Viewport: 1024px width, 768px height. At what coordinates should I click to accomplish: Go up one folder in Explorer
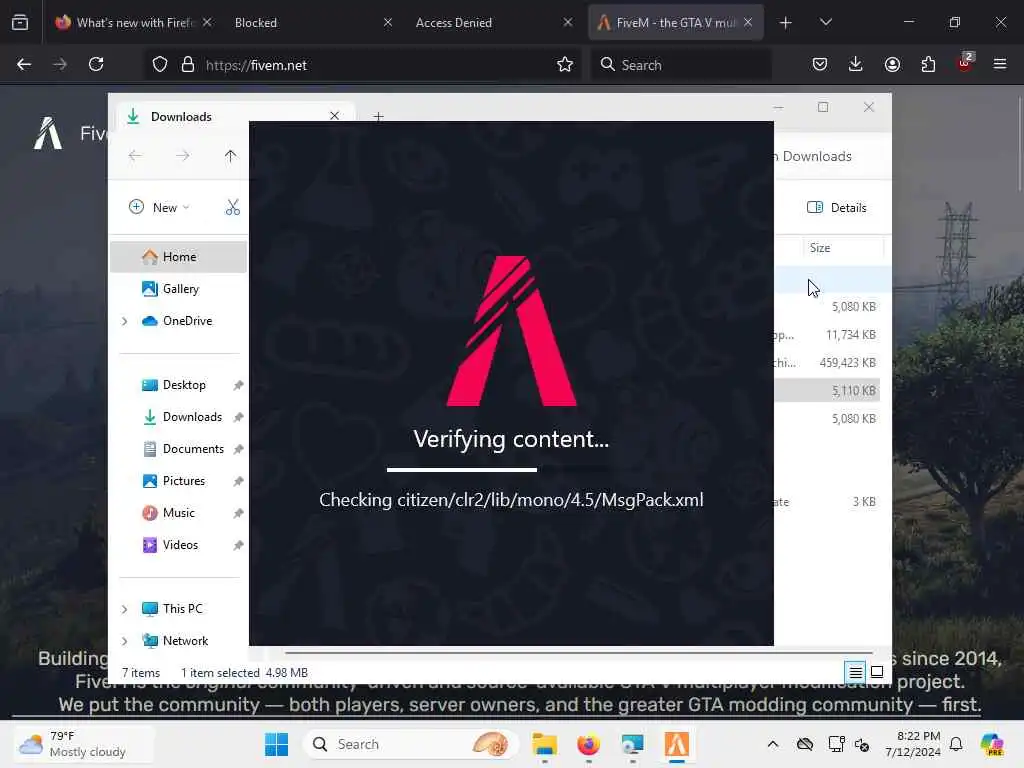(231, 155)
